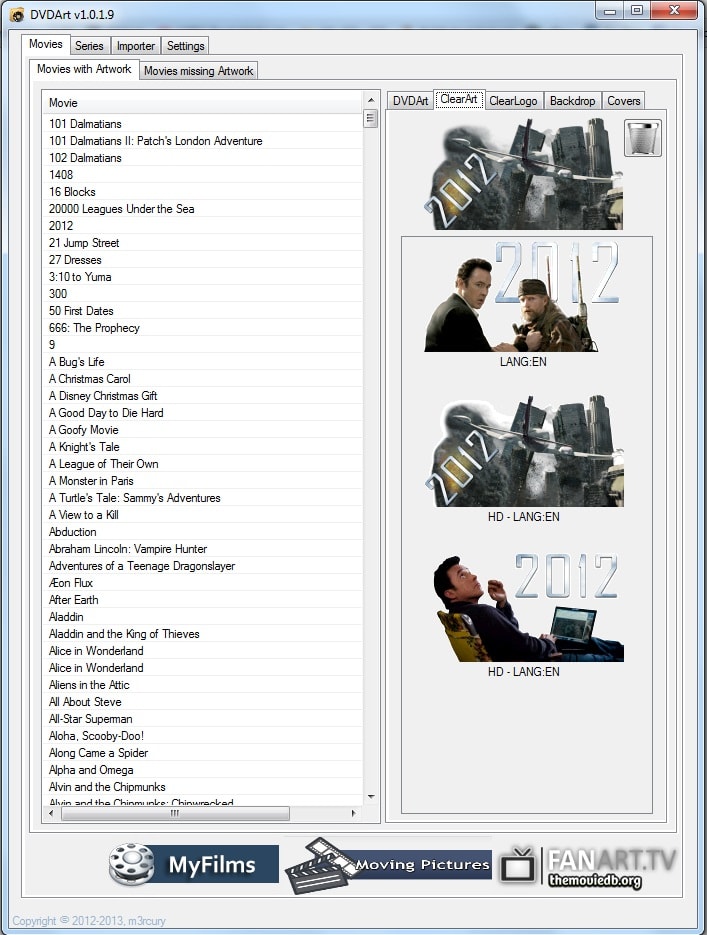
Task: Choose the LANG:EN two-men 2012 clearart
Action: [x=522, y=296]
